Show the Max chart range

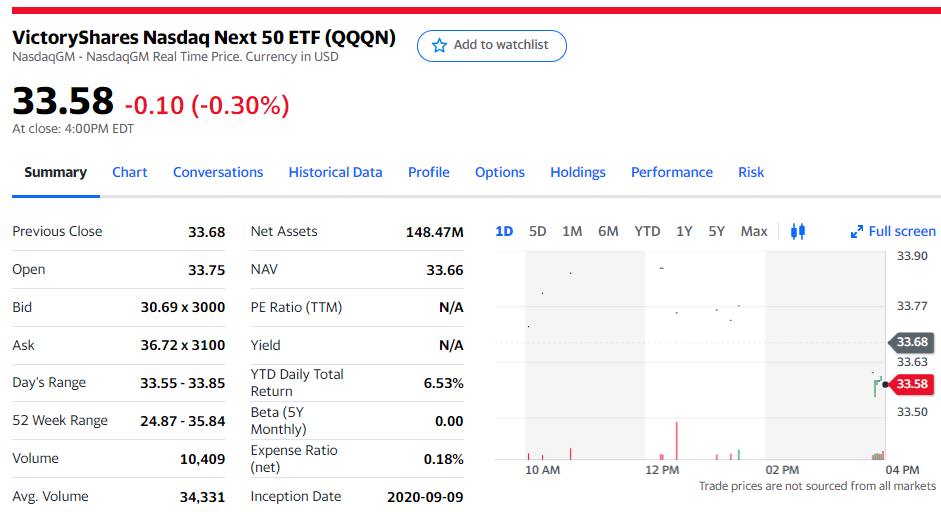pos(754,231)
